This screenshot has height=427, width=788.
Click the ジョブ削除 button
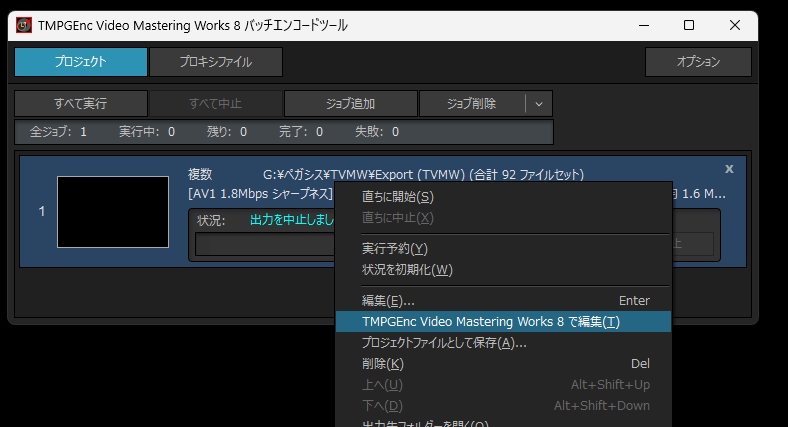pos(471,103)
